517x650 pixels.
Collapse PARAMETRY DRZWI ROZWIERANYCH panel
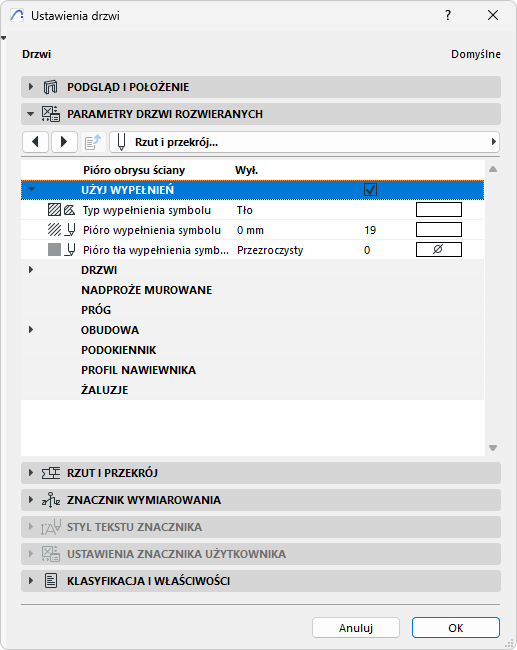[x=31, y=114]
